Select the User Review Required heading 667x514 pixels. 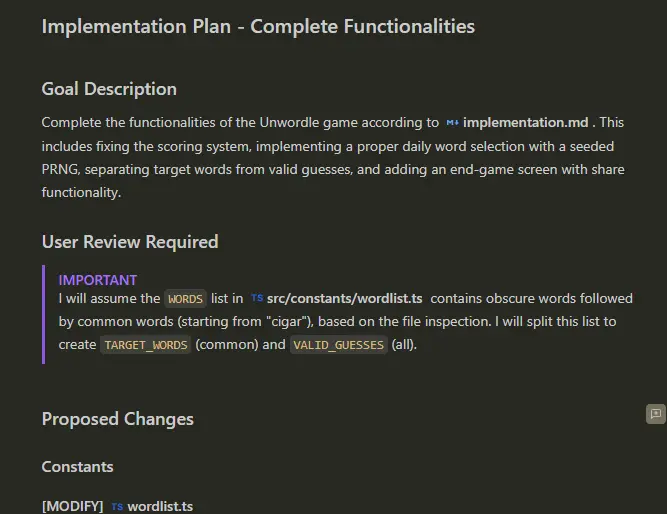[x=130, y=242]
